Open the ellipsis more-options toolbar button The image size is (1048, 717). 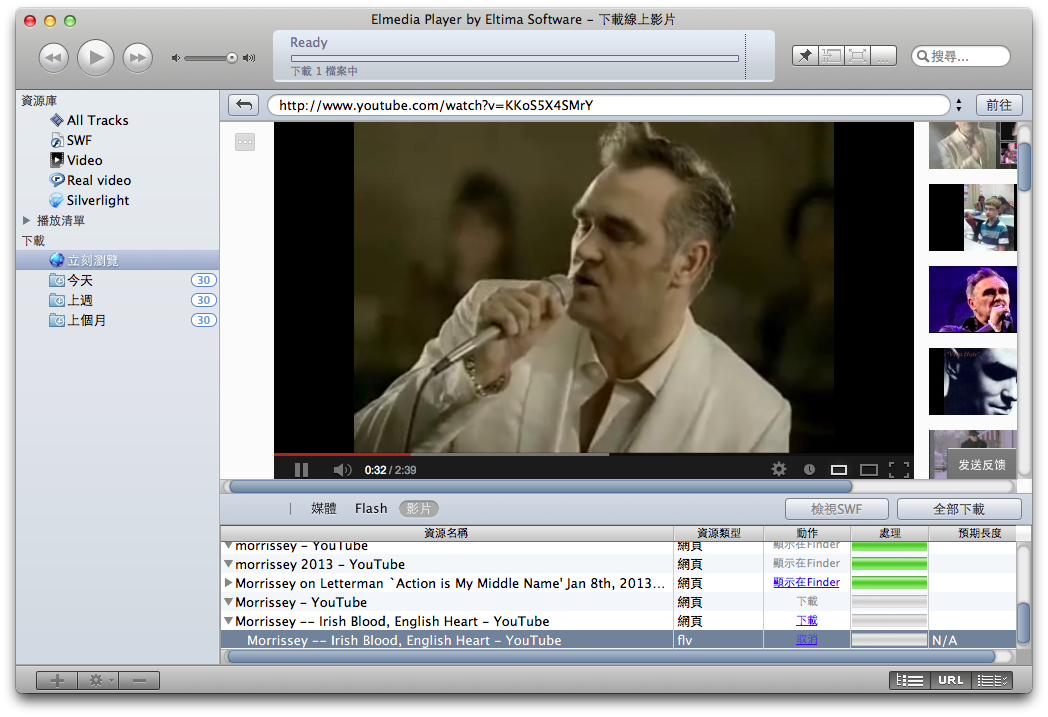[884, 55]
